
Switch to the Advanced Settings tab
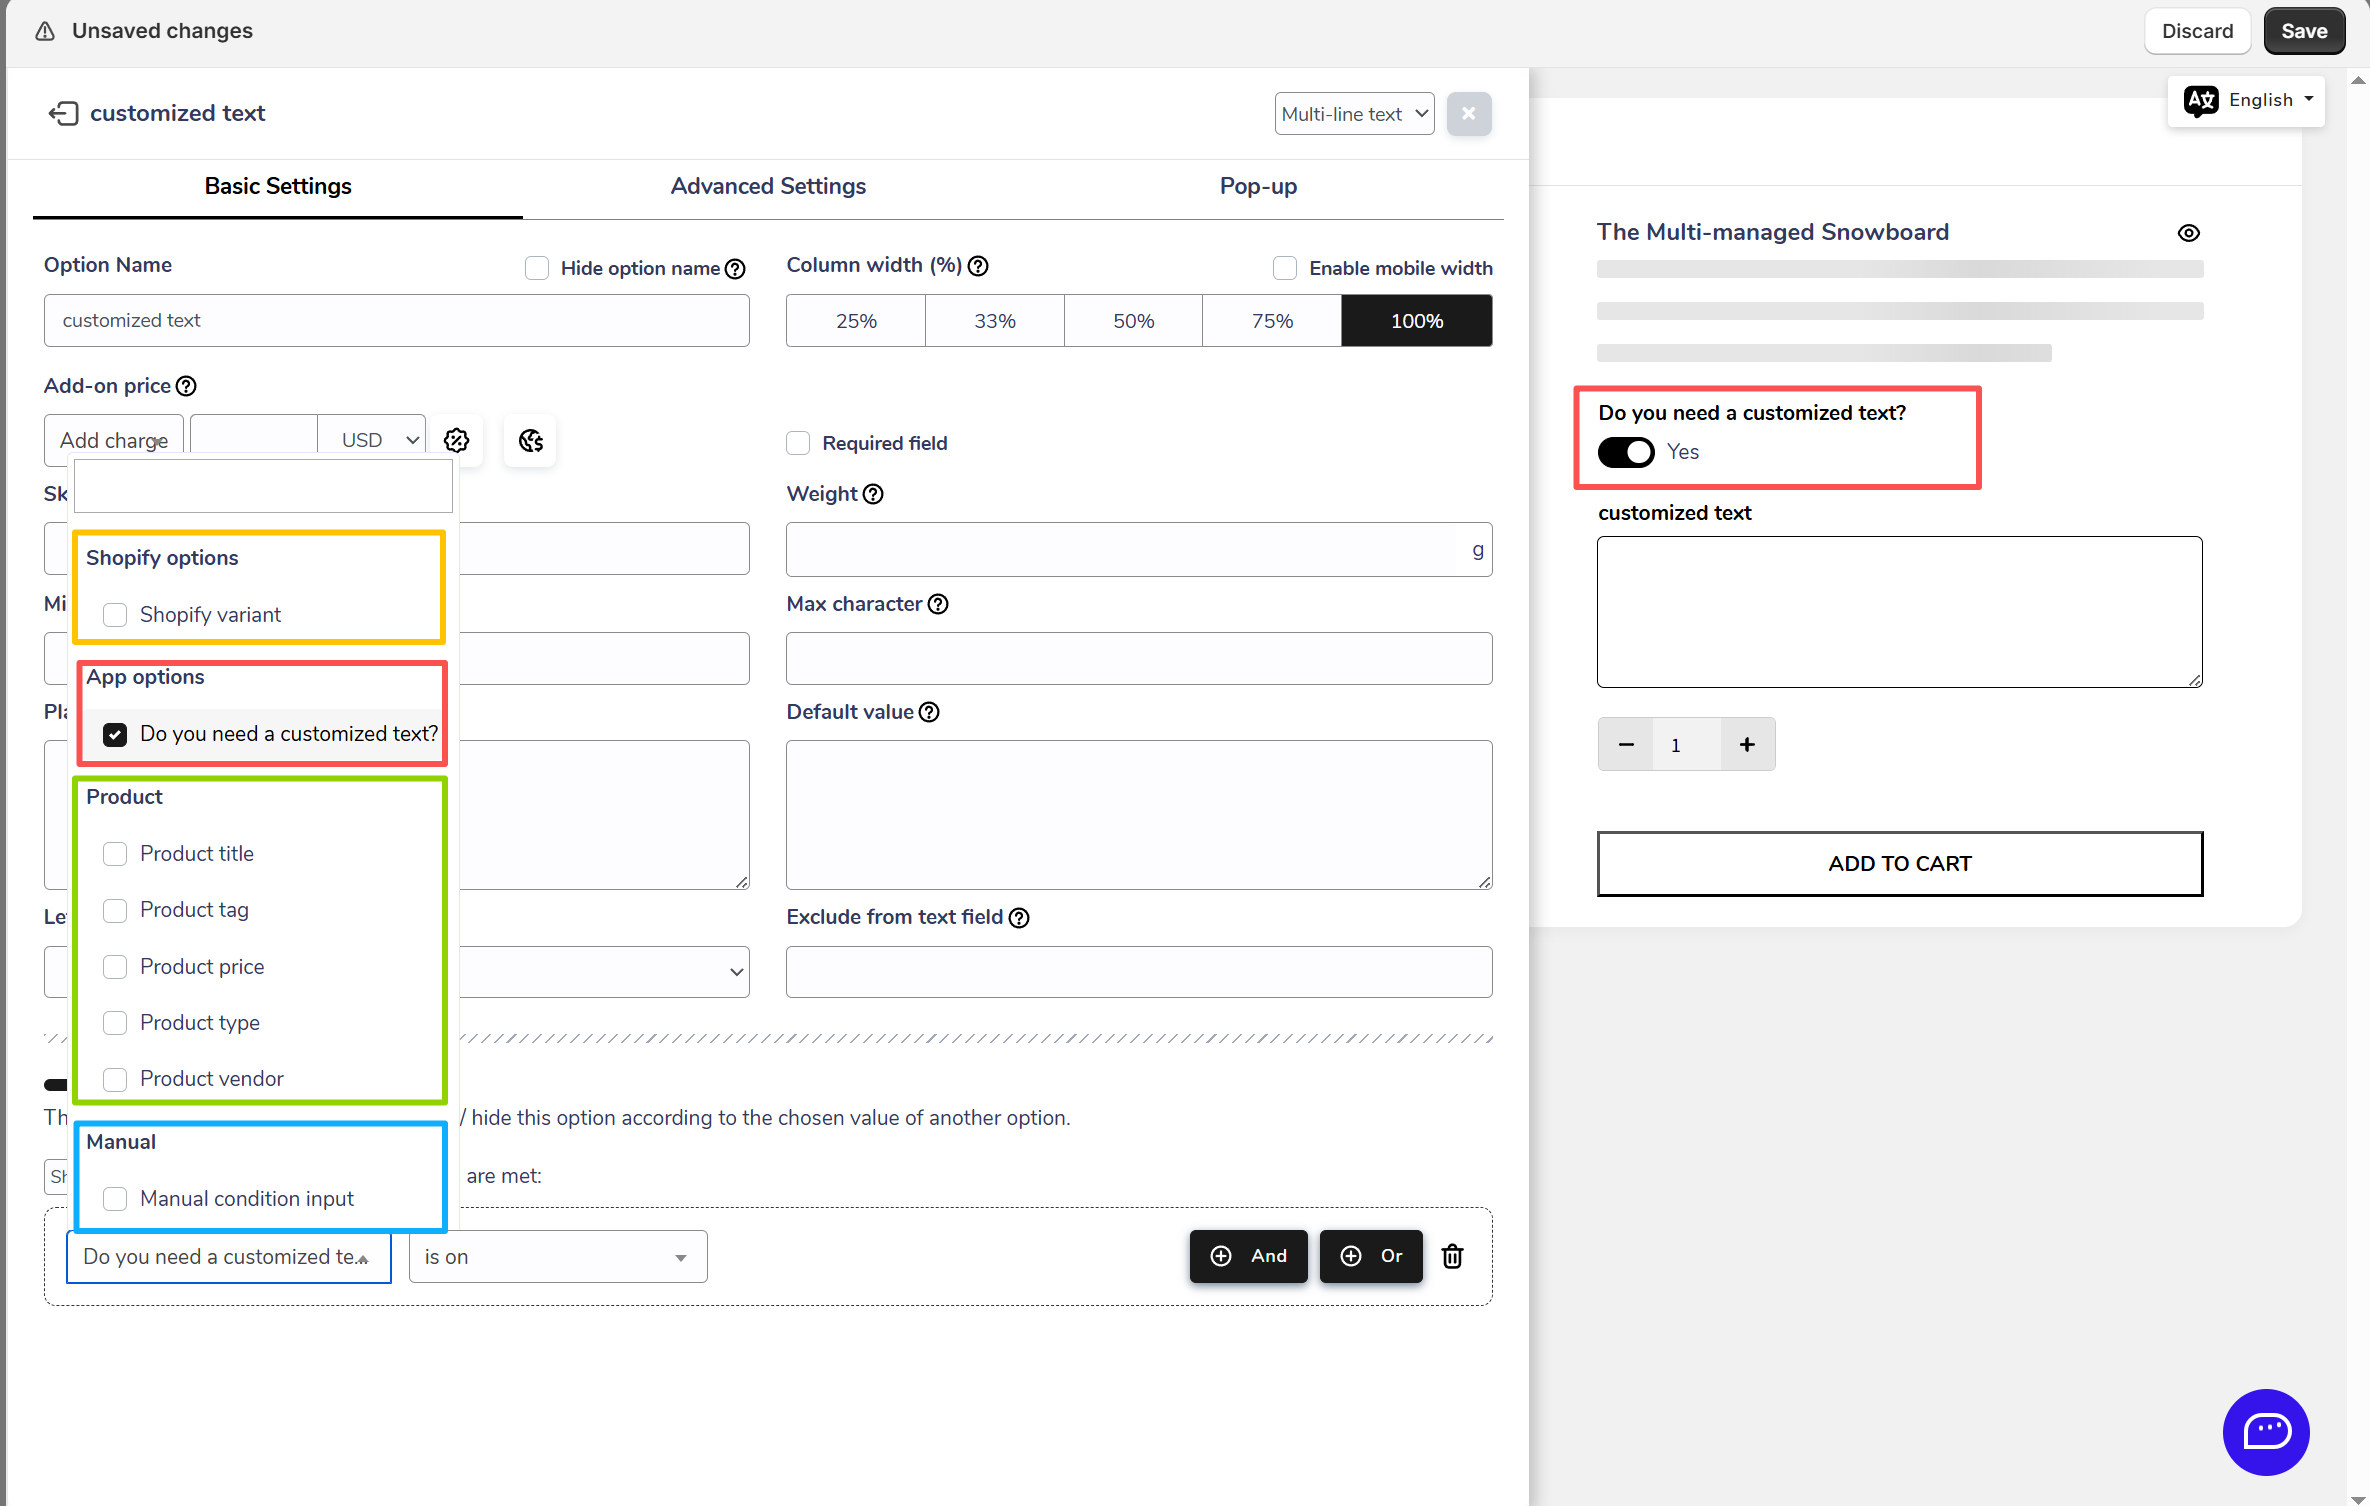click(768, 186)
